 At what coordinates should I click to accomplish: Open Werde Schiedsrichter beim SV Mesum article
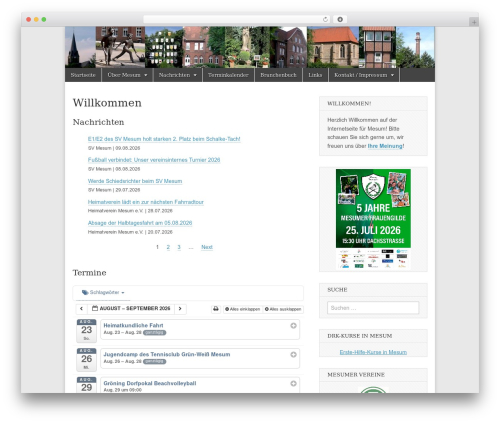135,181
